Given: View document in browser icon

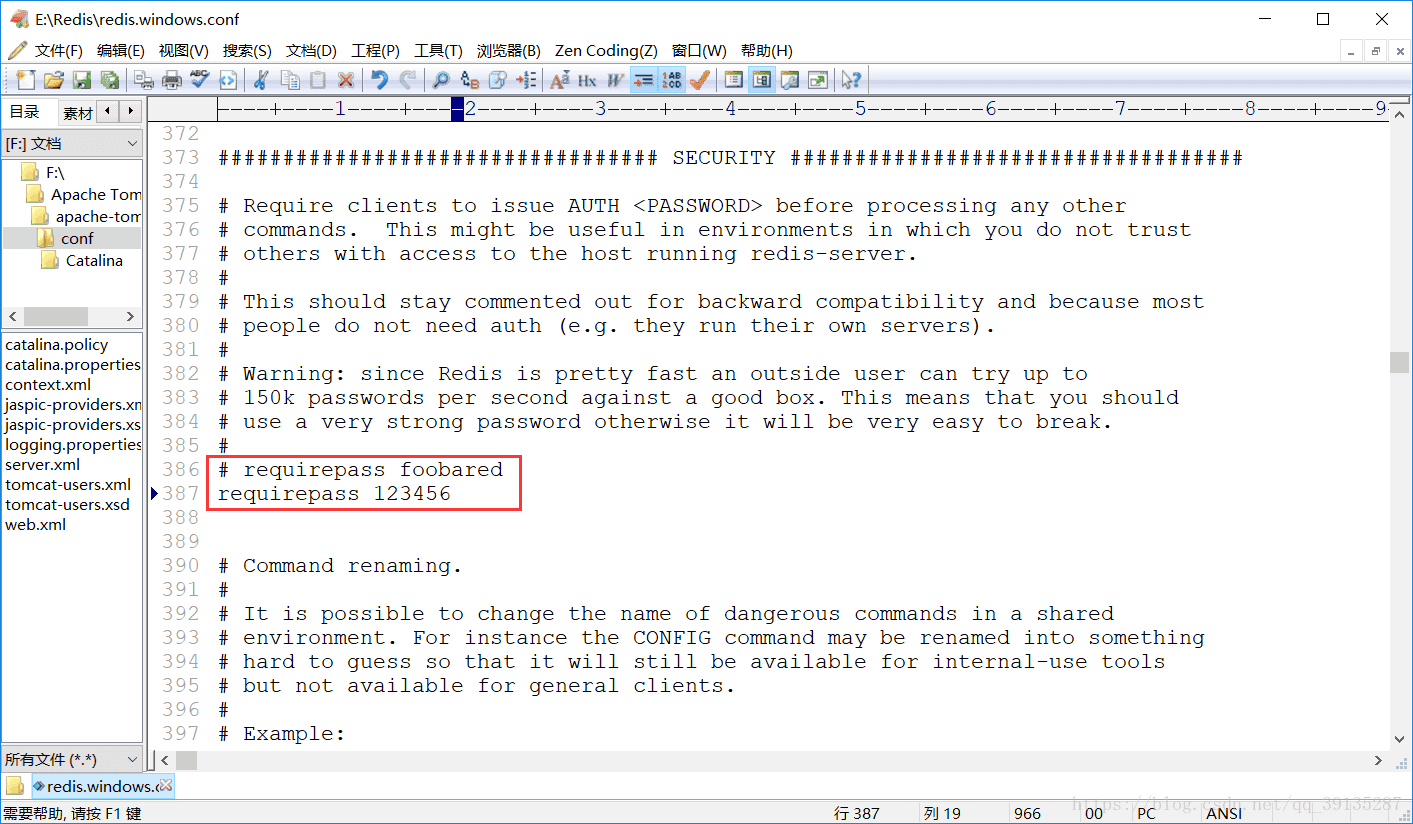Looking at the screenshot, I should click(228, 80).
